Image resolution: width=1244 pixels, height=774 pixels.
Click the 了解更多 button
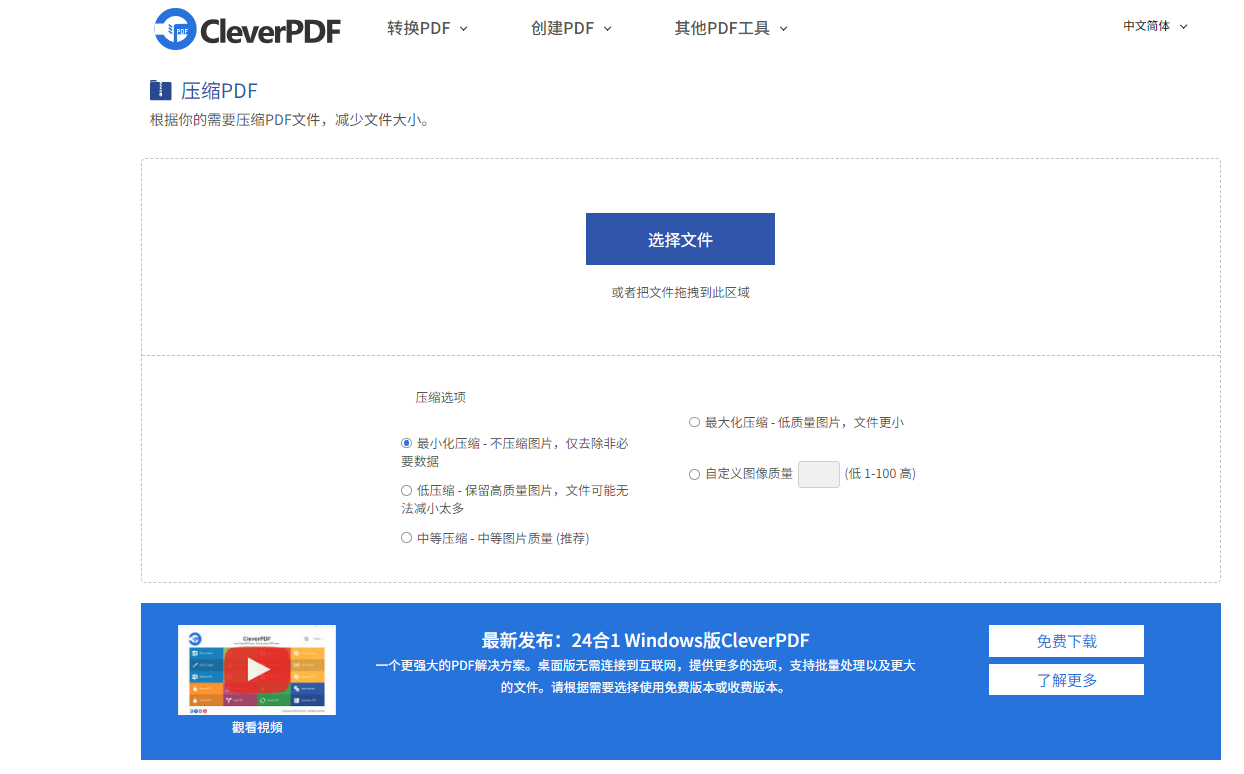click(1066, 680)
